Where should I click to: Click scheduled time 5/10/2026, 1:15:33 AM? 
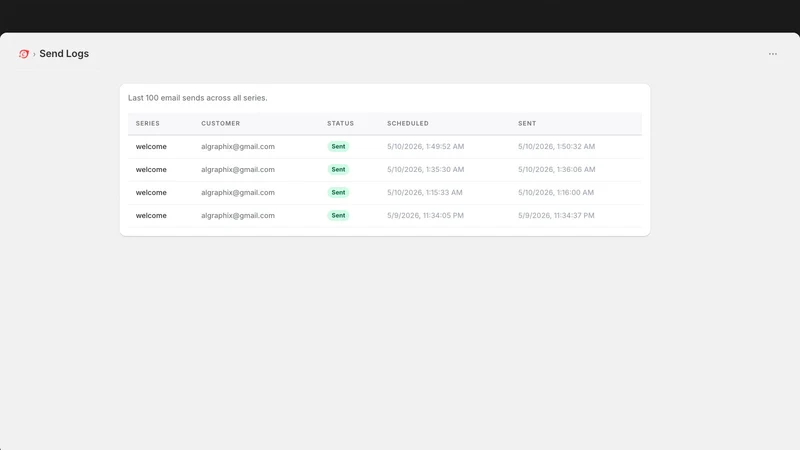click(x=424, y=192)
